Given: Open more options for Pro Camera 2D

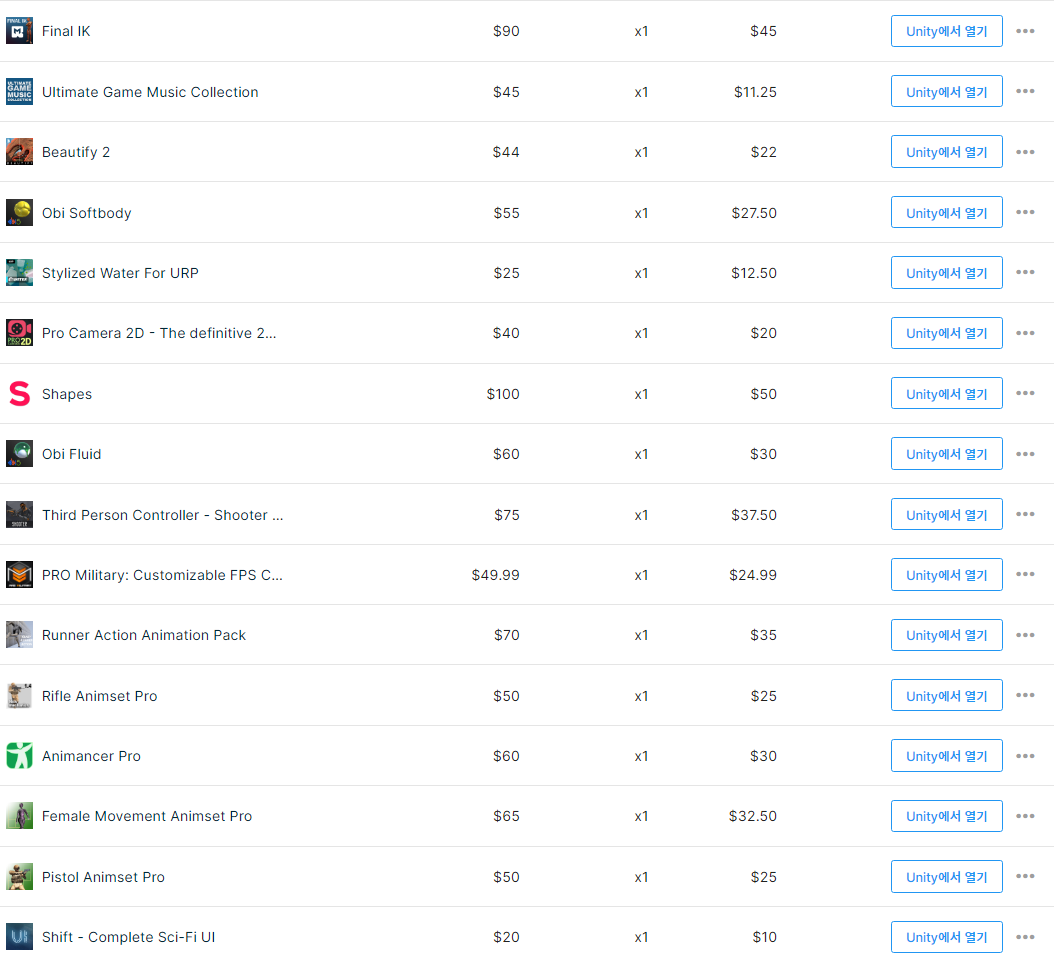Looking at the screenshot, I should click(x=1025, y=333).
